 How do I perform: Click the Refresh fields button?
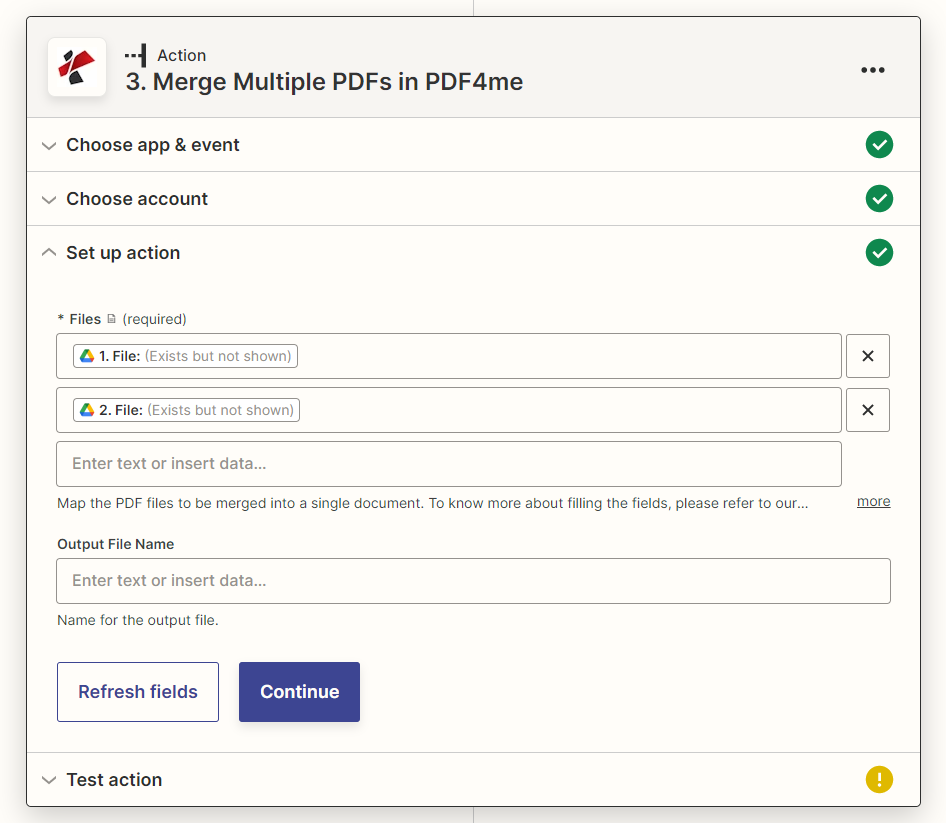tap(137, 691)
